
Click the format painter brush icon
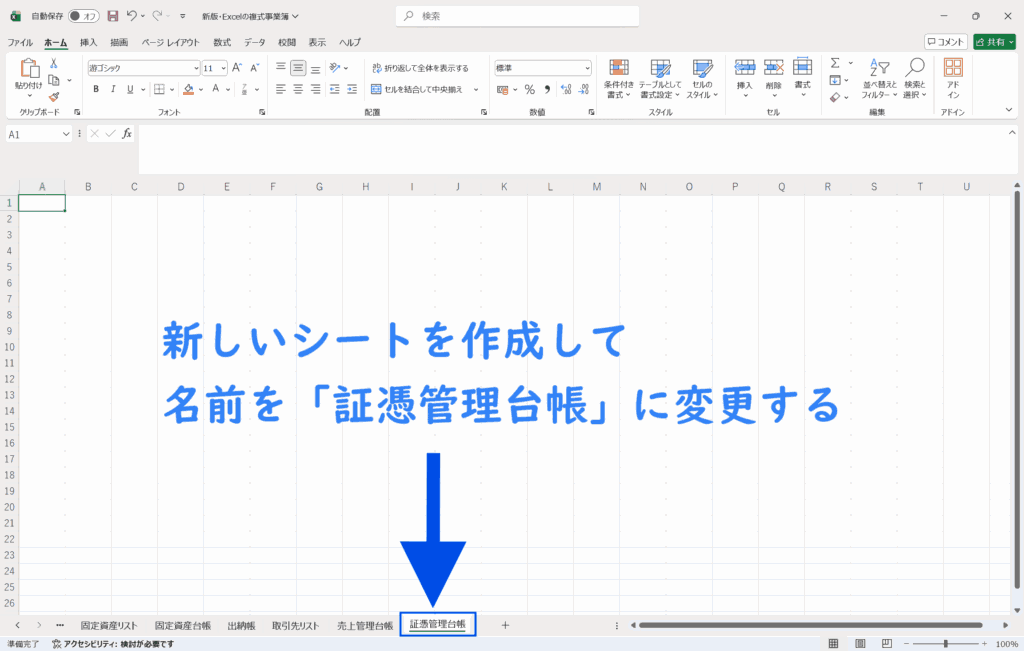(54, 97)
